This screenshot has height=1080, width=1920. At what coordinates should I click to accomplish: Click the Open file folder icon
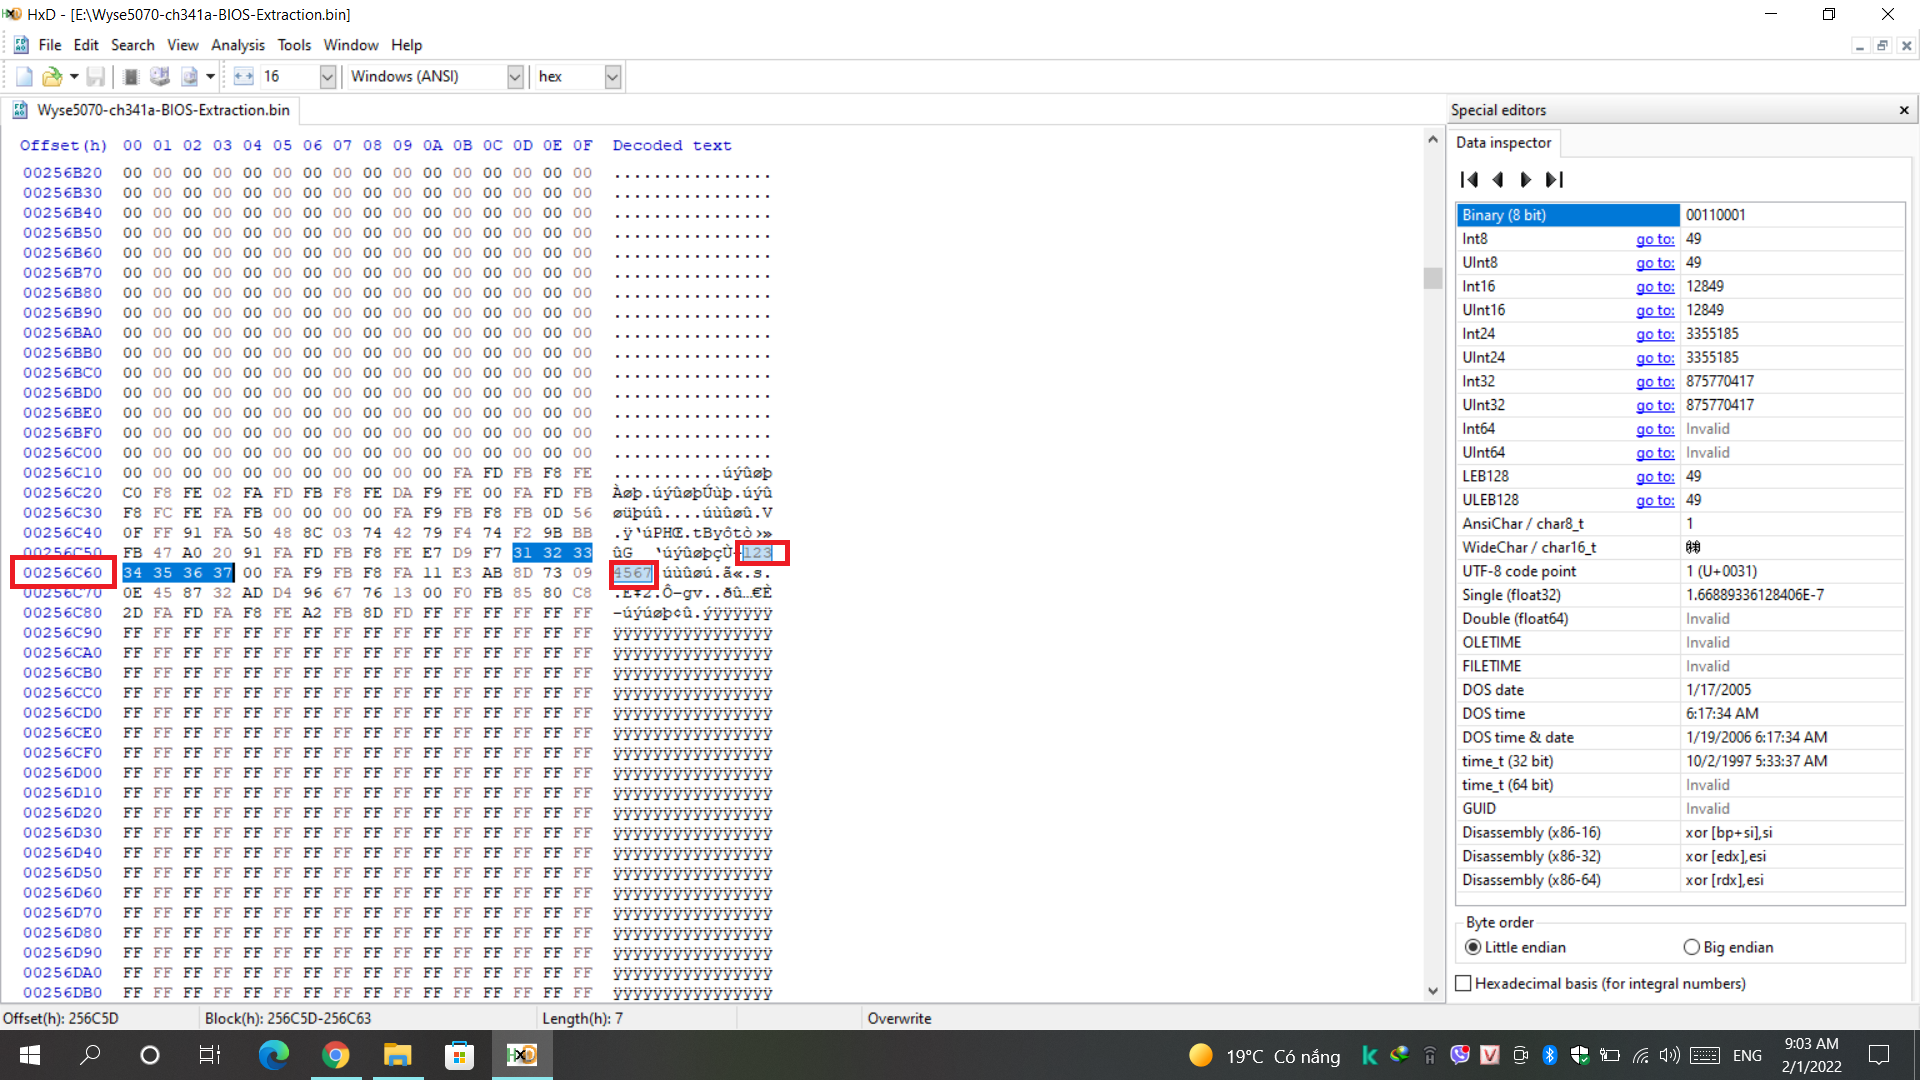click(x=51, y=77)
